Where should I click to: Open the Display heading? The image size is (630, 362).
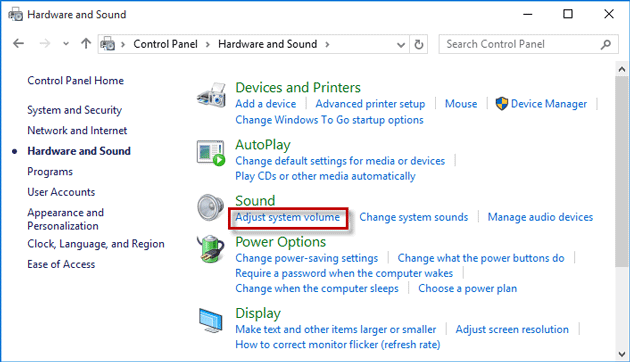258,313
